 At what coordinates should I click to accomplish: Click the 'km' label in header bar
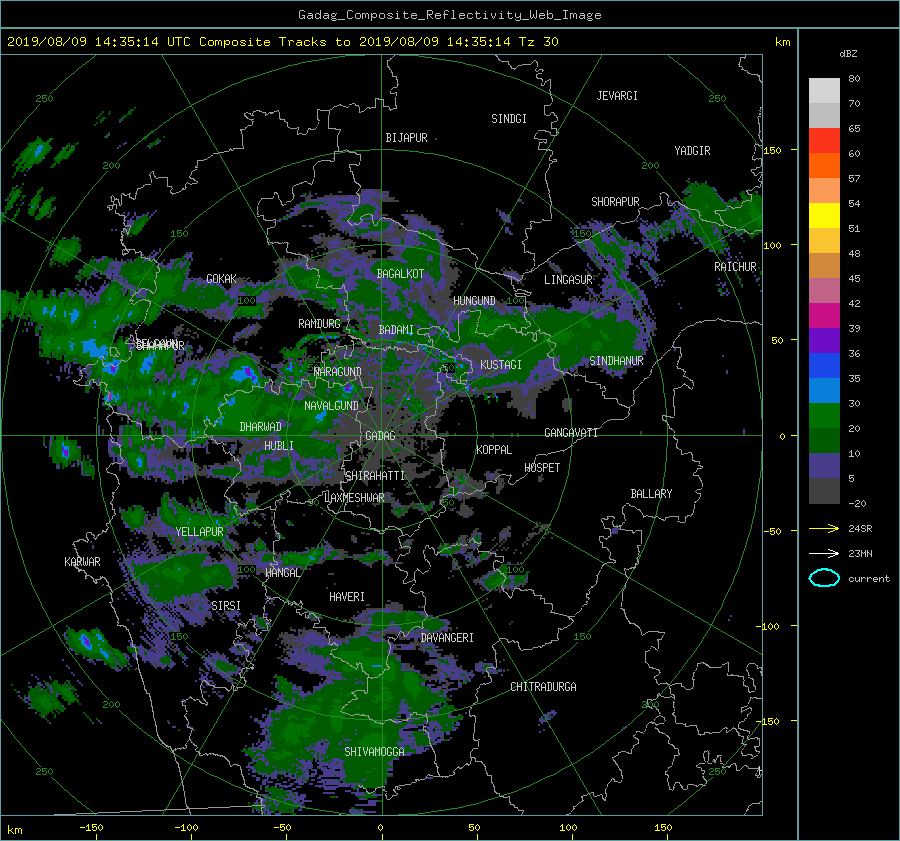pos(782,42)
